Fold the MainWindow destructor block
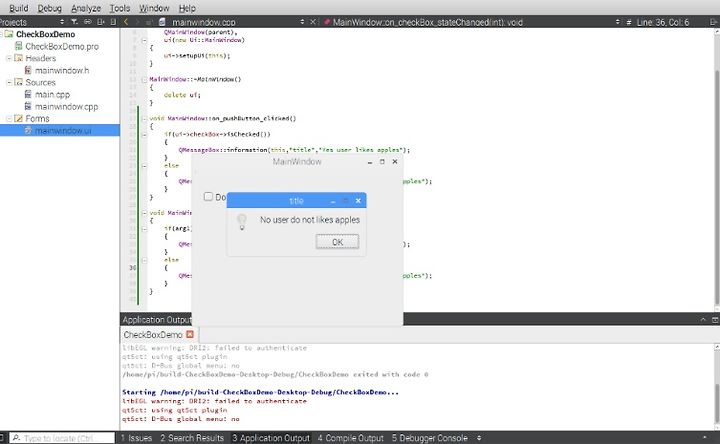 coord(144,79)
